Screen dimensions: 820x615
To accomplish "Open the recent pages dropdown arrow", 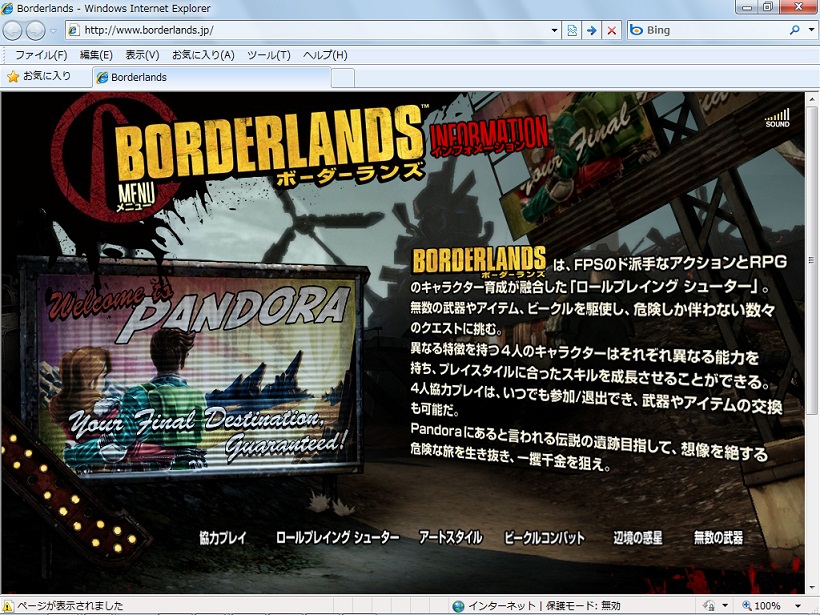I will pos(53,31).
